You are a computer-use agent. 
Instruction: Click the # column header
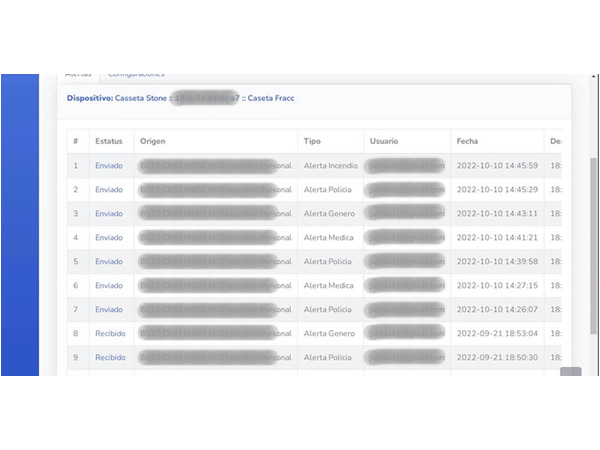coord(75,141)
